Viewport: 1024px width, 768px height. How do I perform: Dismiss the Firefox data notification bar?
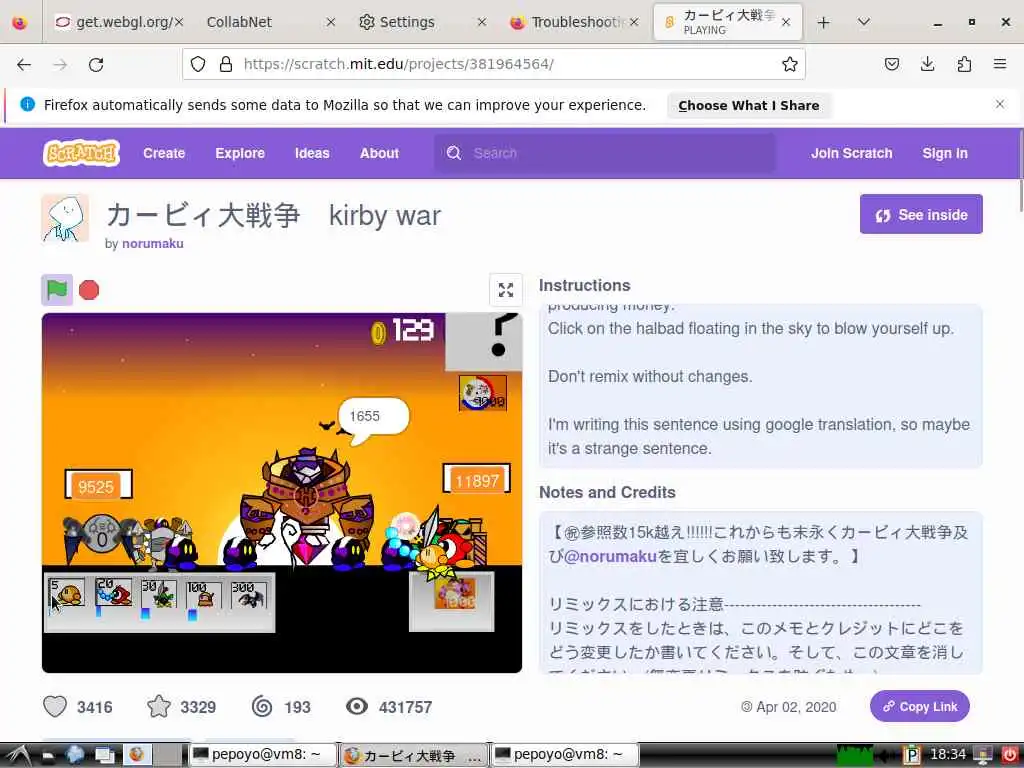pos(1000,104)
